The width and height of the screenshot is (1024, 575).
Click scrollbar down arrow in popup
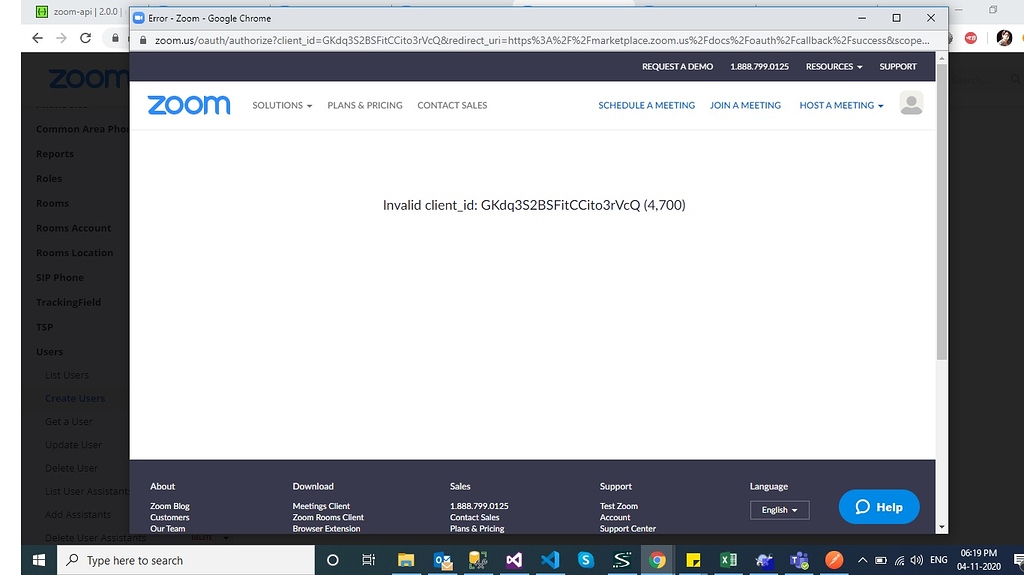click(942, 527)
